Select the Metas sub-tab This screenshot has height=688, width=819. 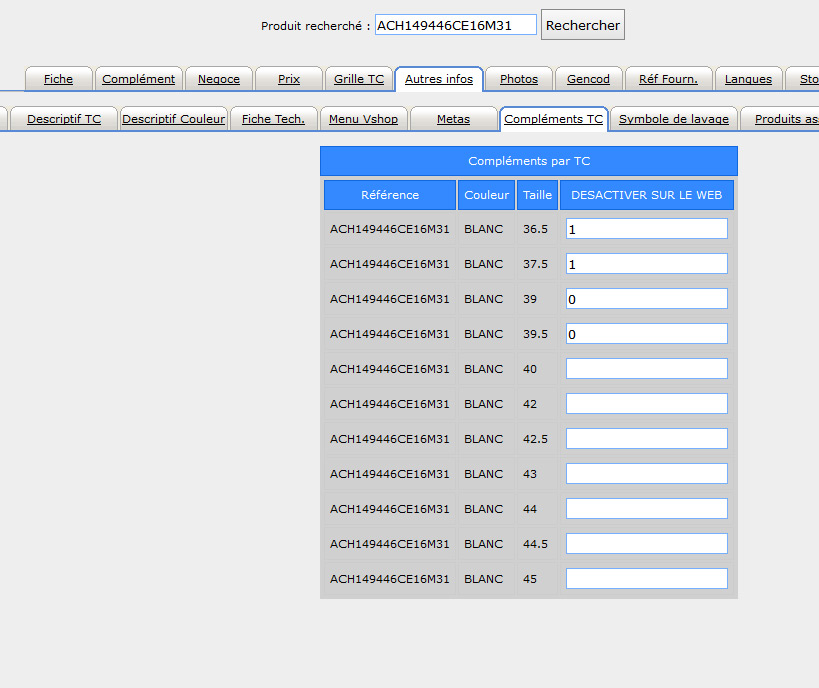(453, 119)
